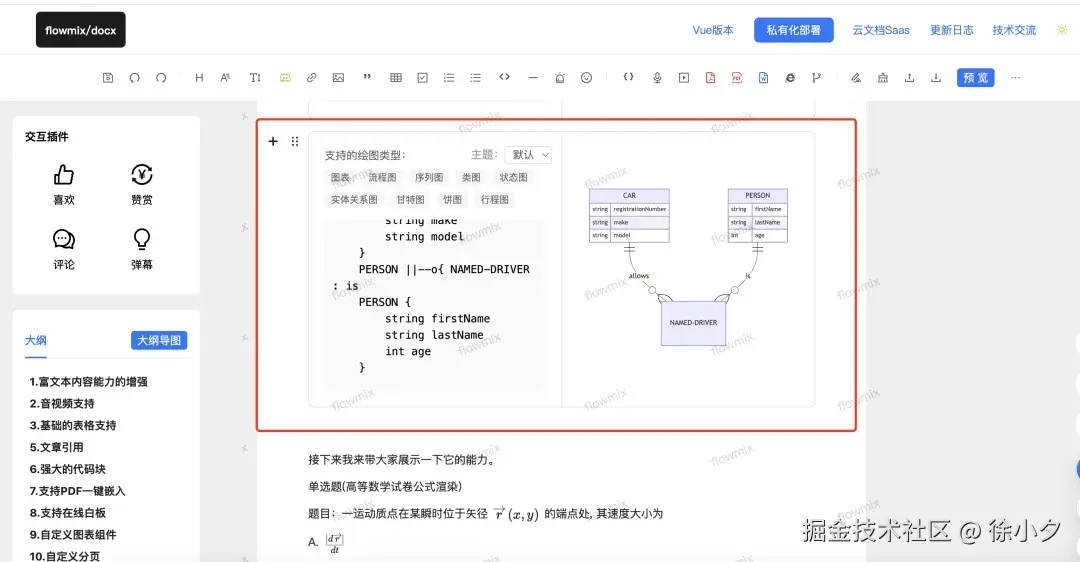The image size is (1080, 562).
Task: Go to outline item 6.强大的代码块
Action: coord(68,469)
